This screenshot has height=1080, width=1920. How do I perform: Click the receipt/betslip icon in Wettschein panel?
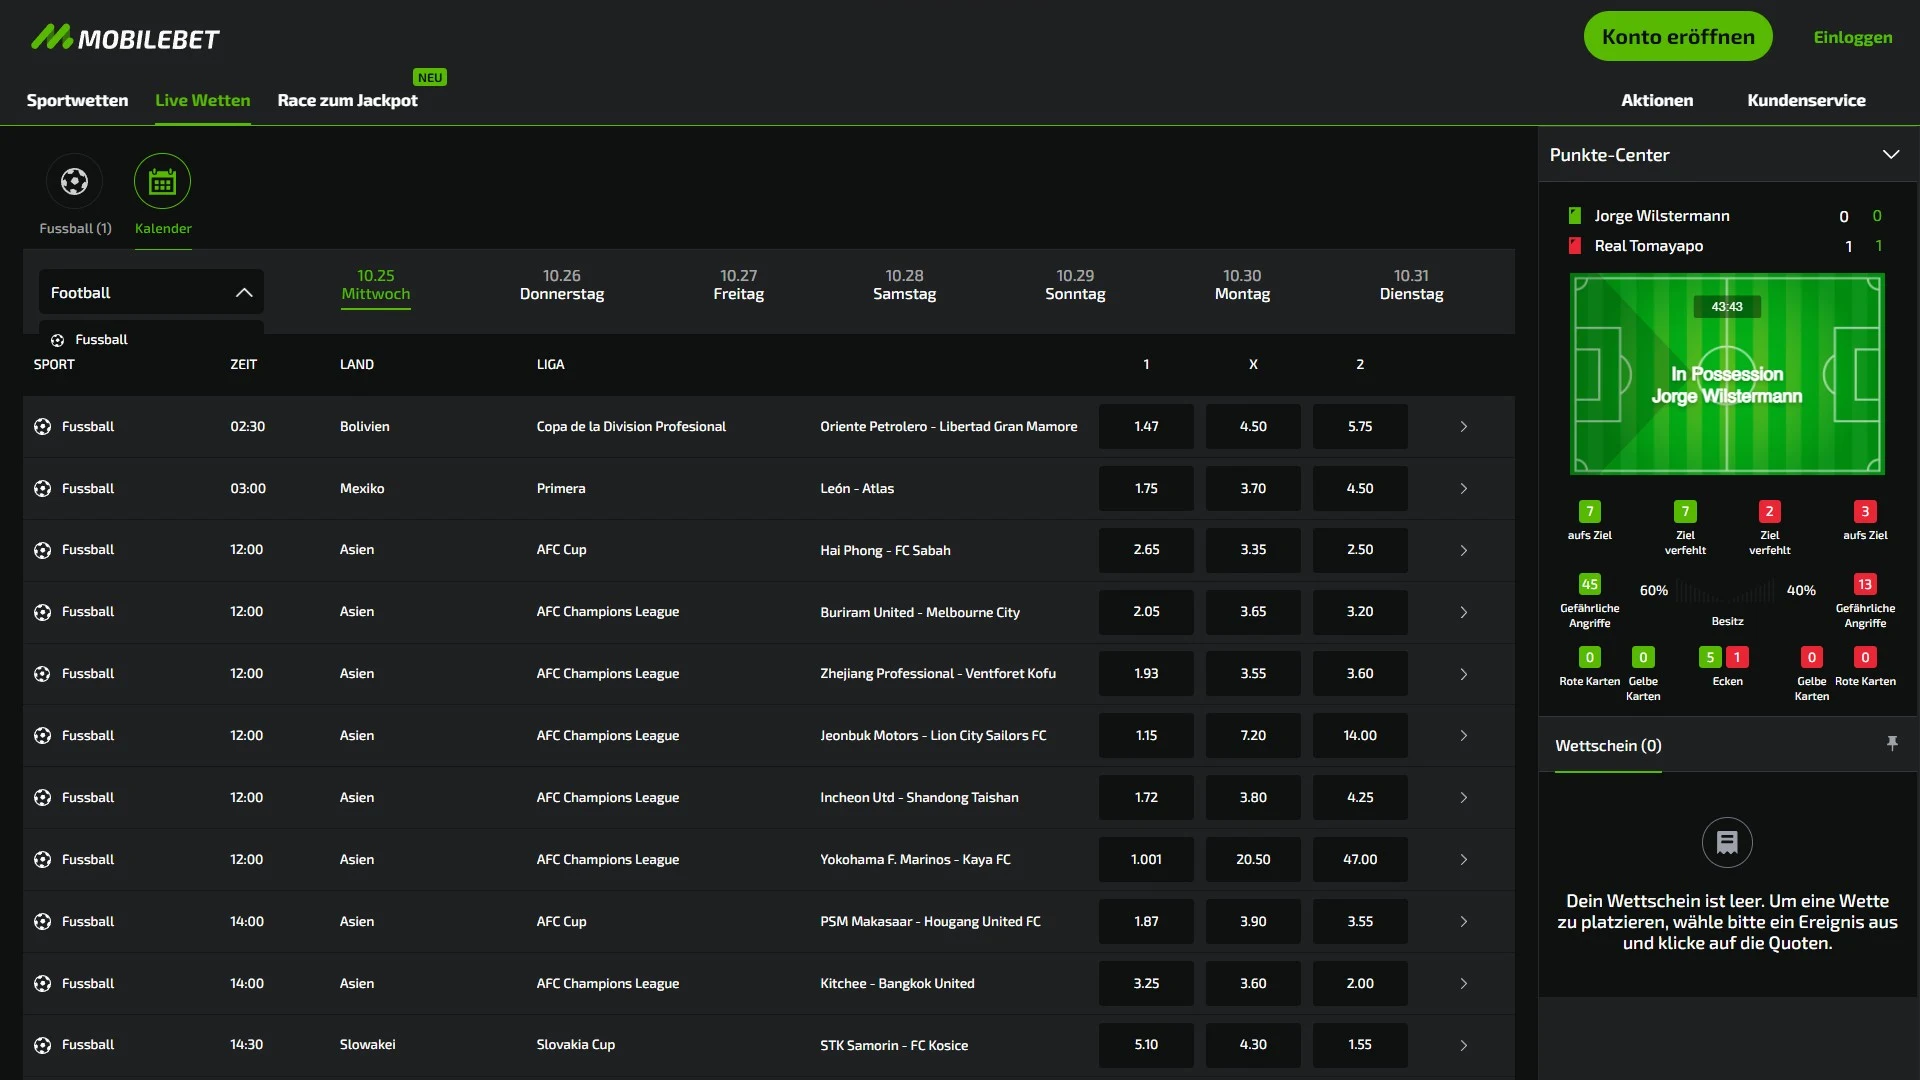point(1727,841)
